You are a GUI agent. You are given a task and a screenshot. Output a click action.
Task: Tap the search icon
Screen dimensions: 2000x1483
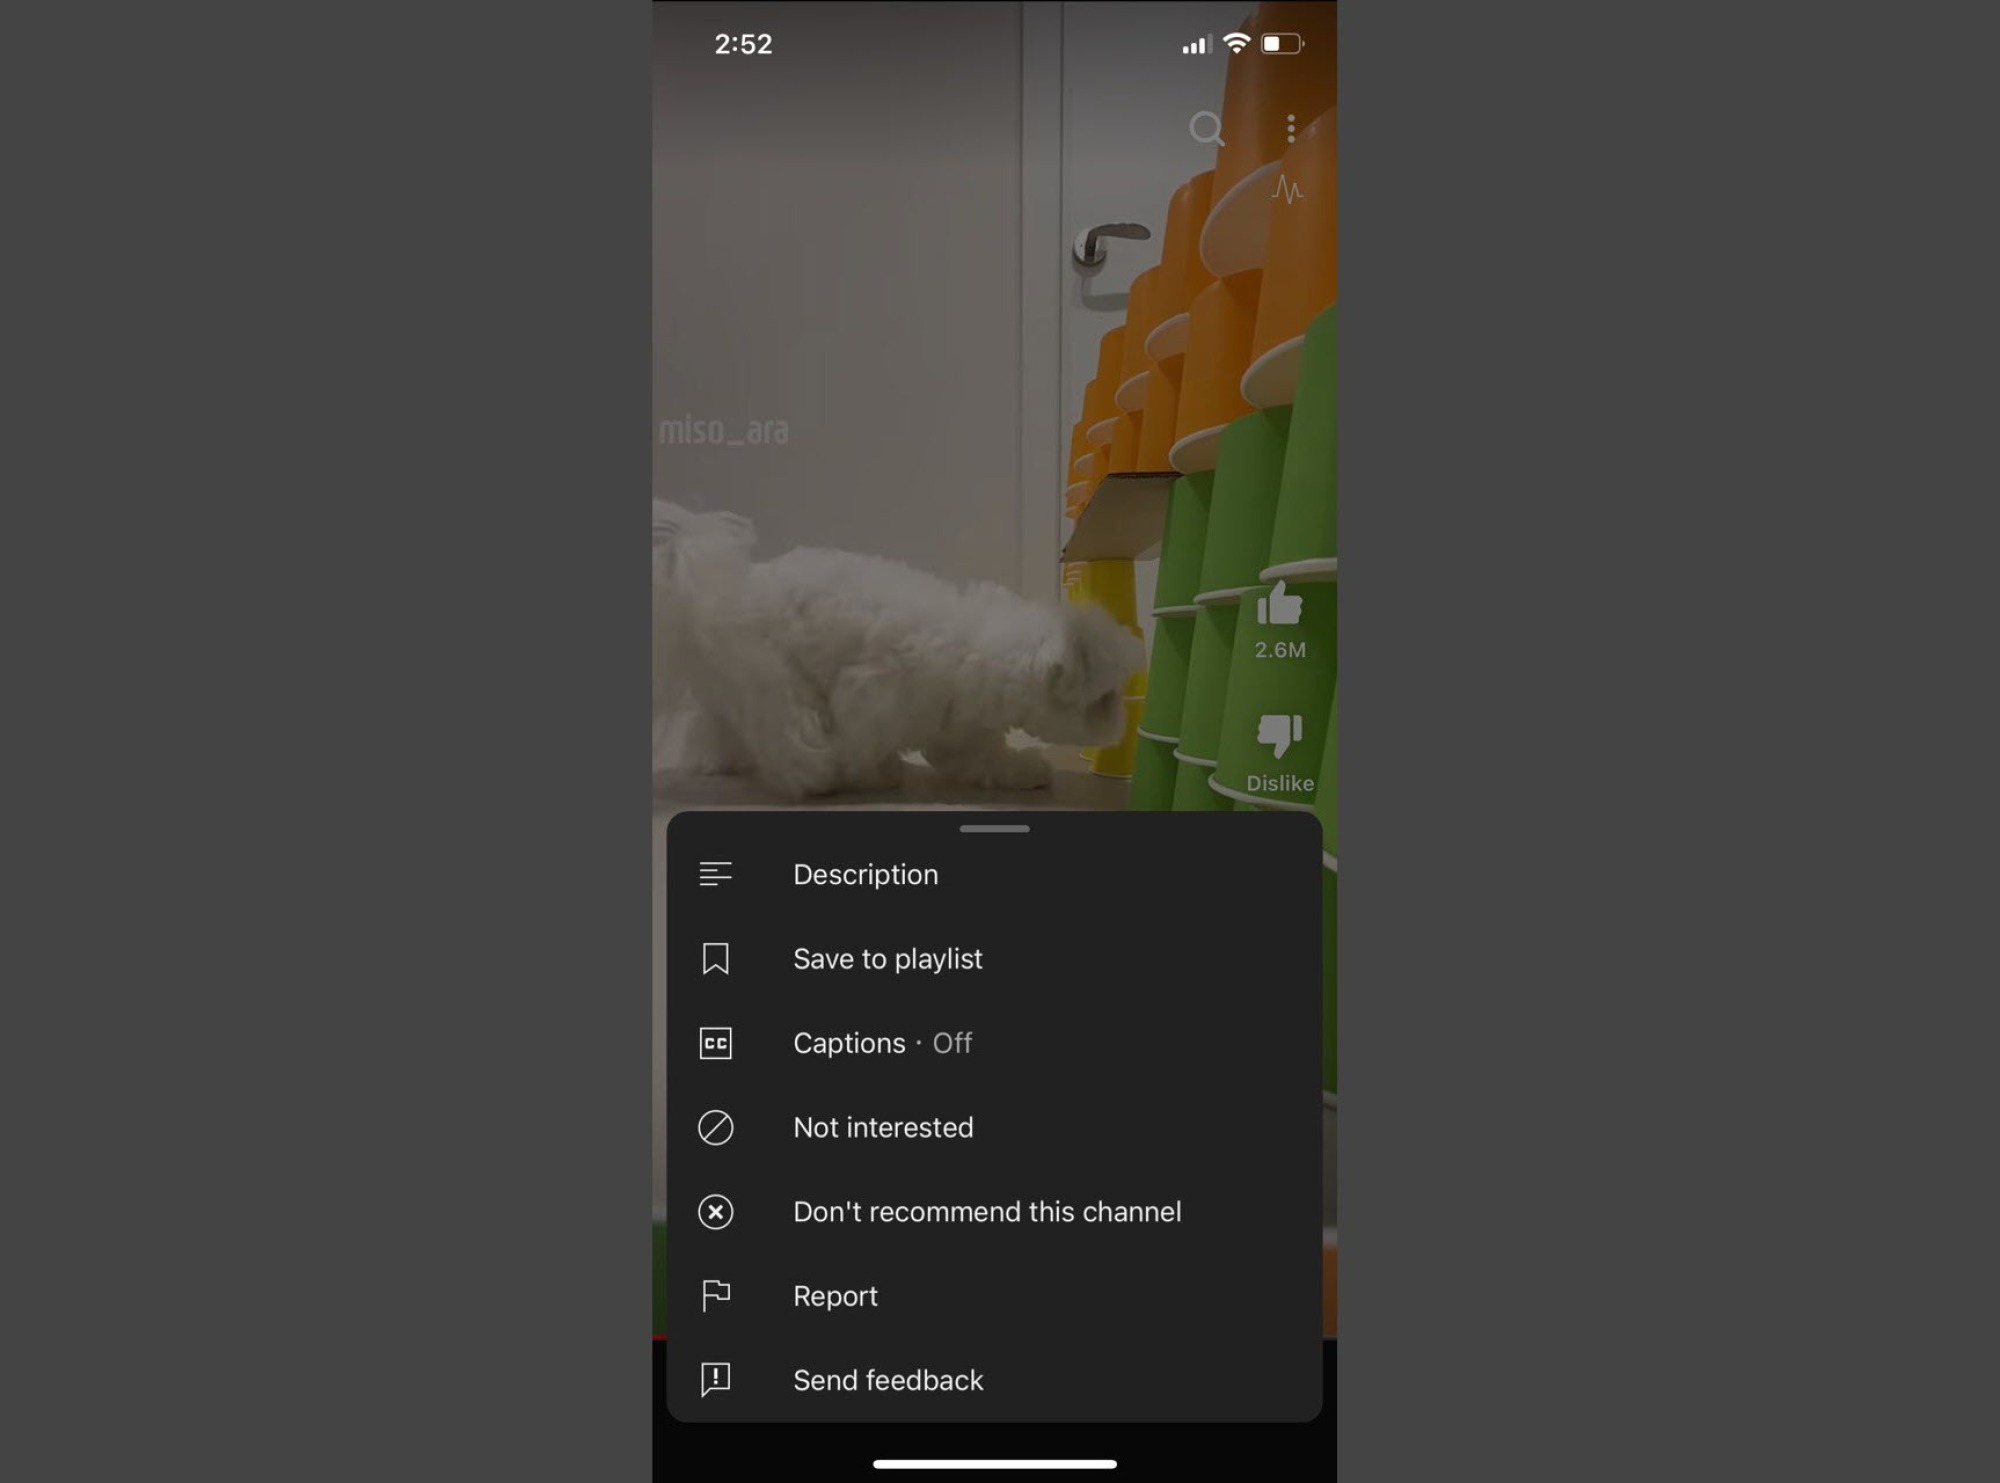tap(1207, 128)
